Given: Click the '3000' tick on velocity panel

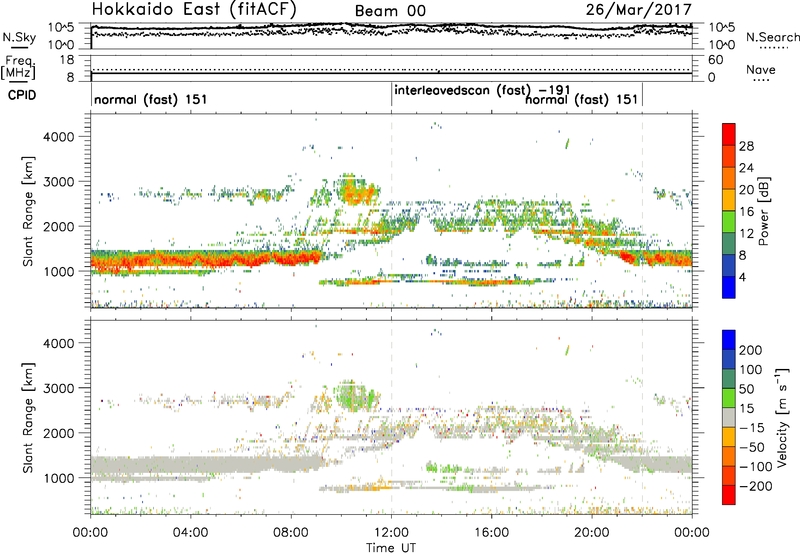Looking at the screenshot, I should click(59, 388).
